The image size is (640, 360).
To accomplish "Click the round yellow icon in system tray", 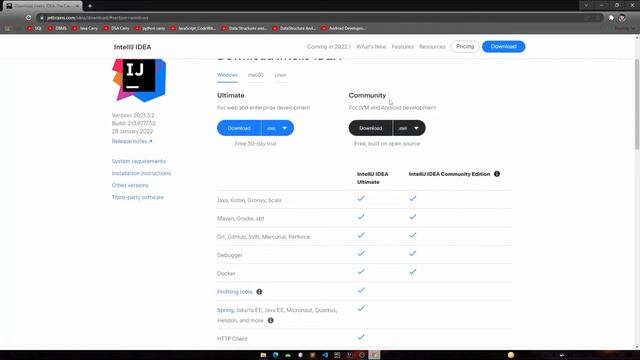I will pyautogui.click(x=511, y=355).
